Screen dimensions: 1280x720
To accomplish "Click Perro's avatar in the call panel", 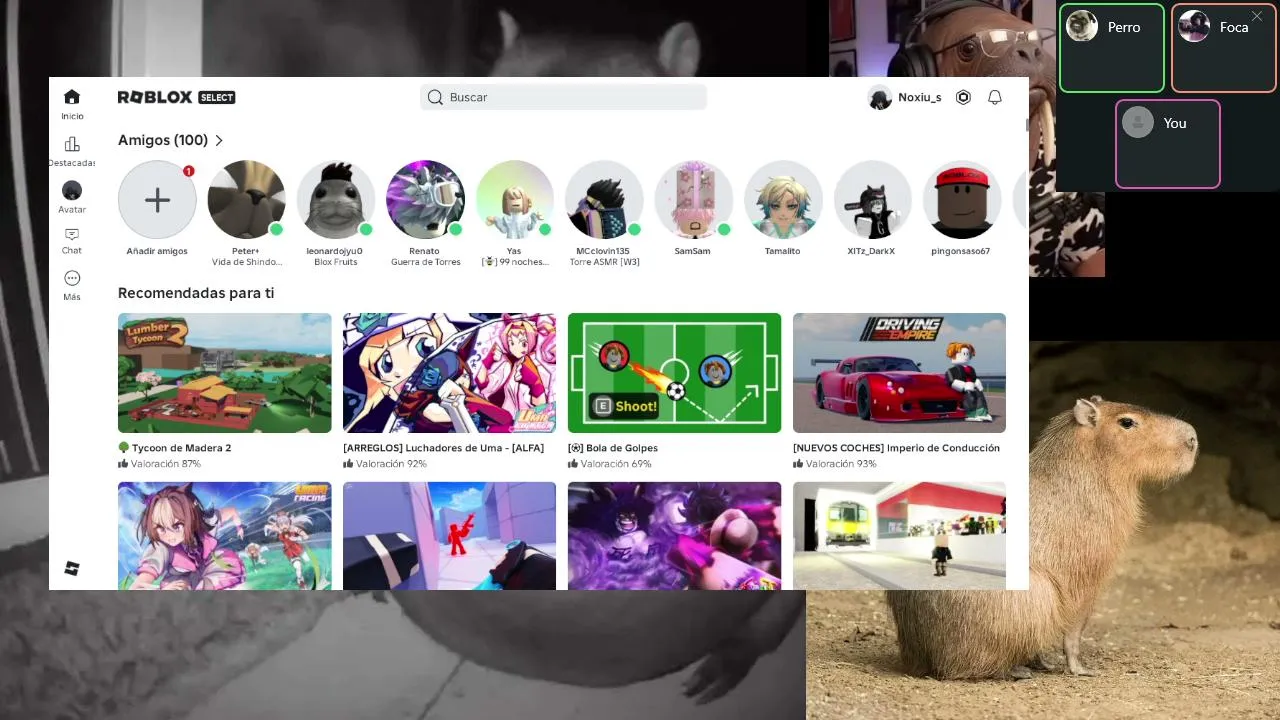I will [1082, 27].
